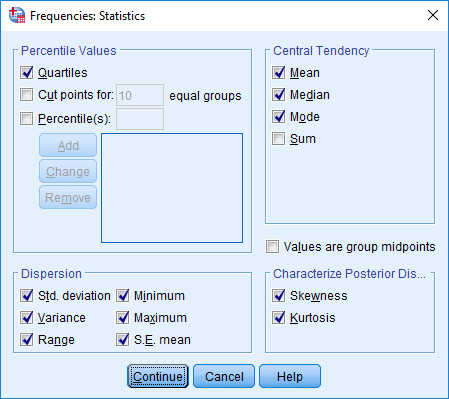Toggle the S.E. mean checkbox
Image resolution: width=449 pixels, height=399 pixels.
123,340
